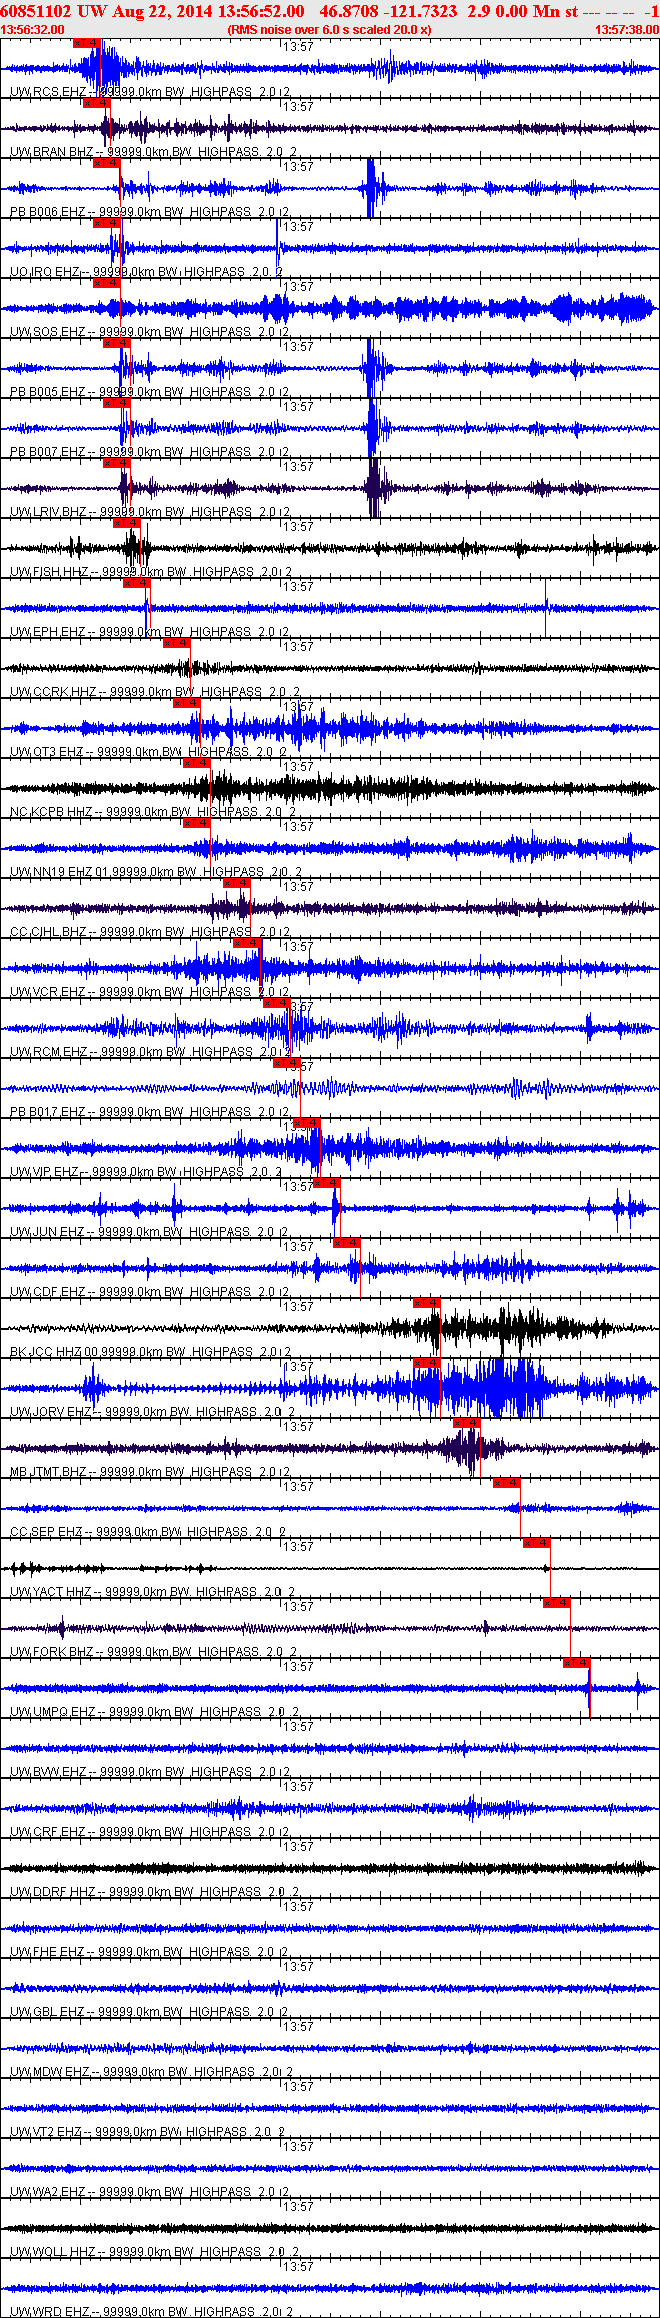The height and width of the screenshot is (2318, 660).
Task: Click the pick flag on BK.JCC trace
Action: pos(427,1303)
